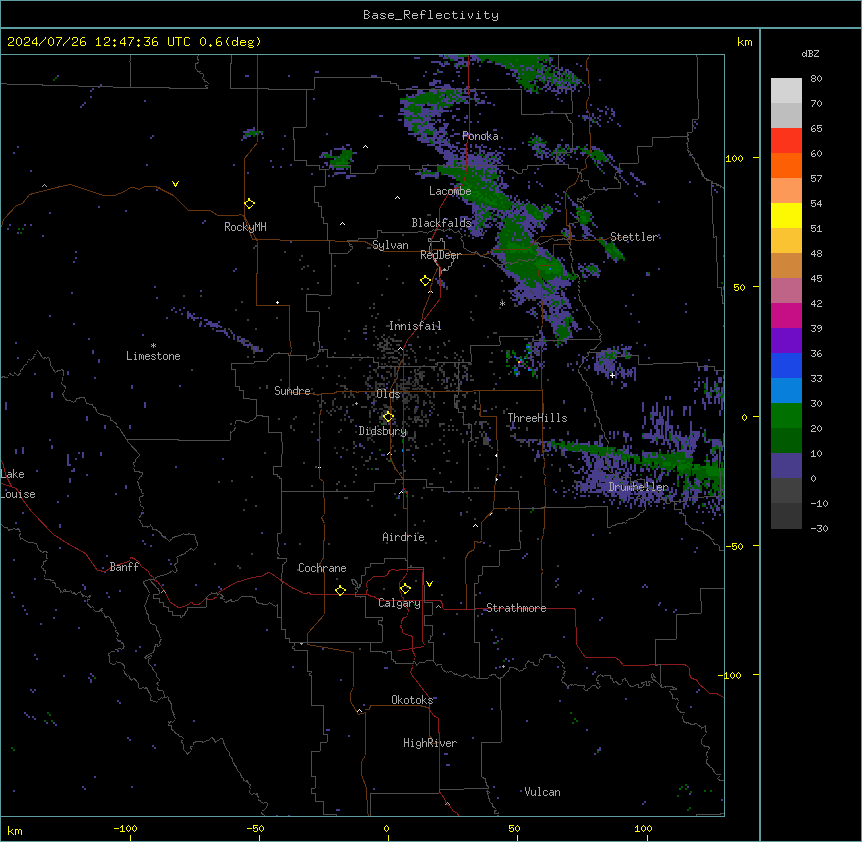This screenshot has width=862, height=842.
Task: Click the yellow V marker east of Calgary
Action: [429, 584]
